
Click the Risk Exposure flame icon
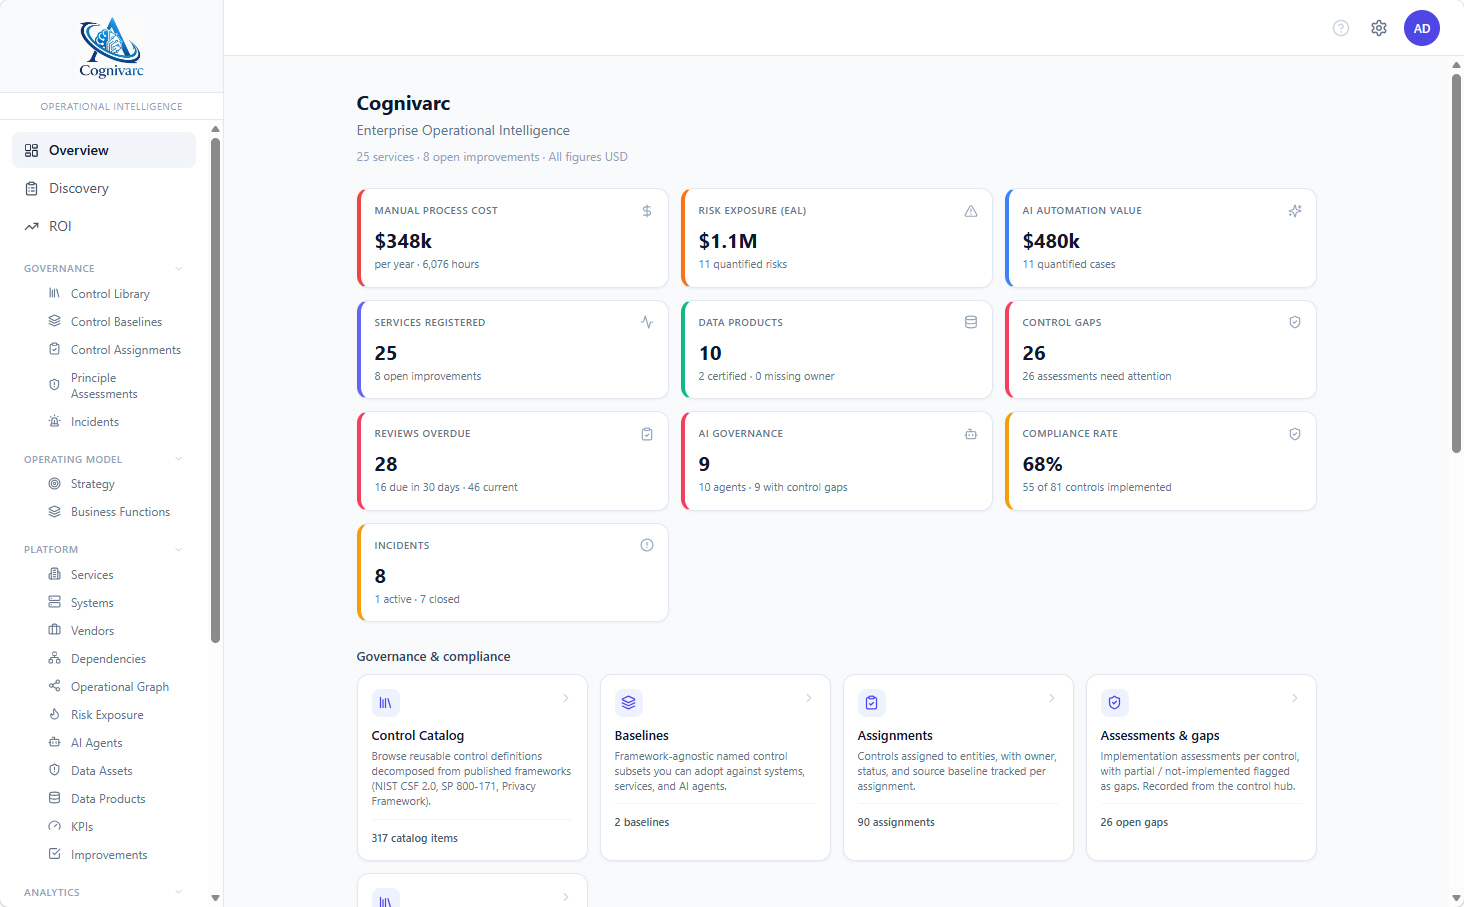(55, 714)
